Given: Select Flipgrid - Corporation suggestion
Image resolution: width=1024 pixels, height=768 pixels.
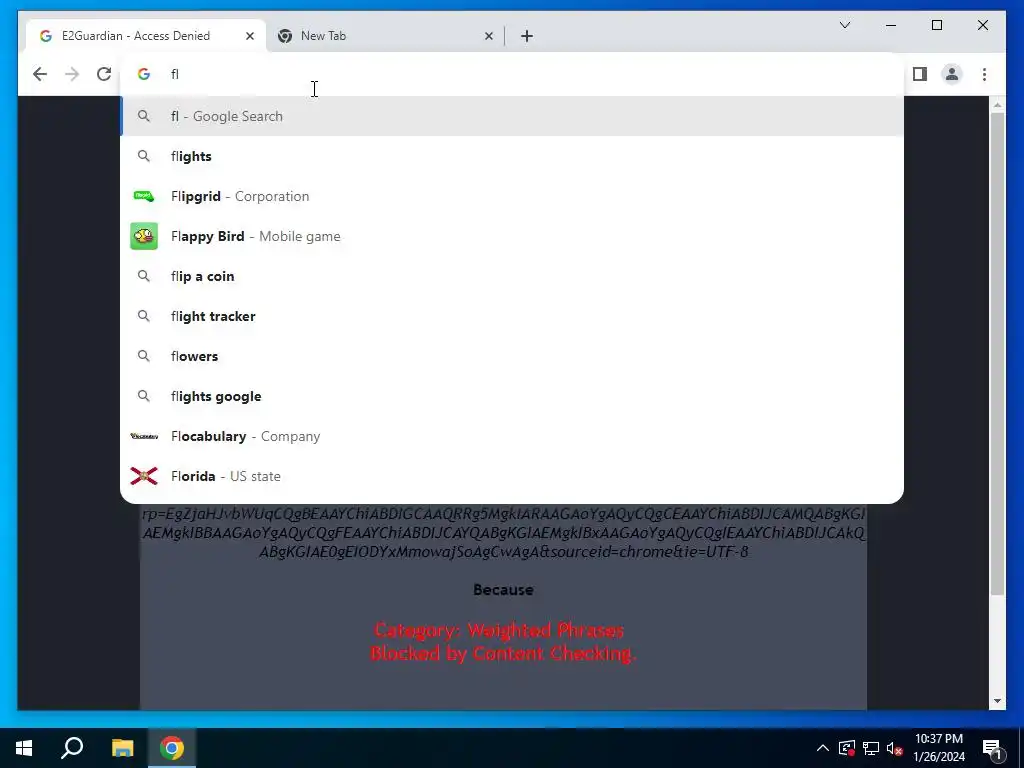Looking at the screenshot, I should [x=512, y=196].
